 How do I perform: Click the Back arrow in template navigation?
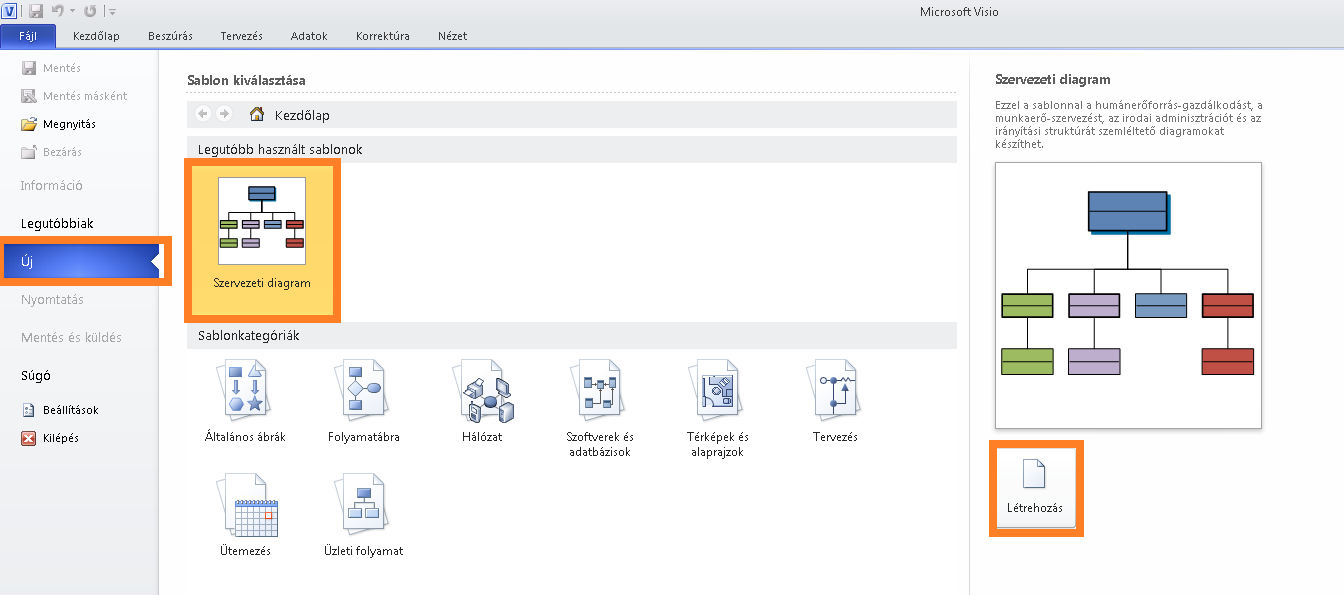click(x=204, y=114)
